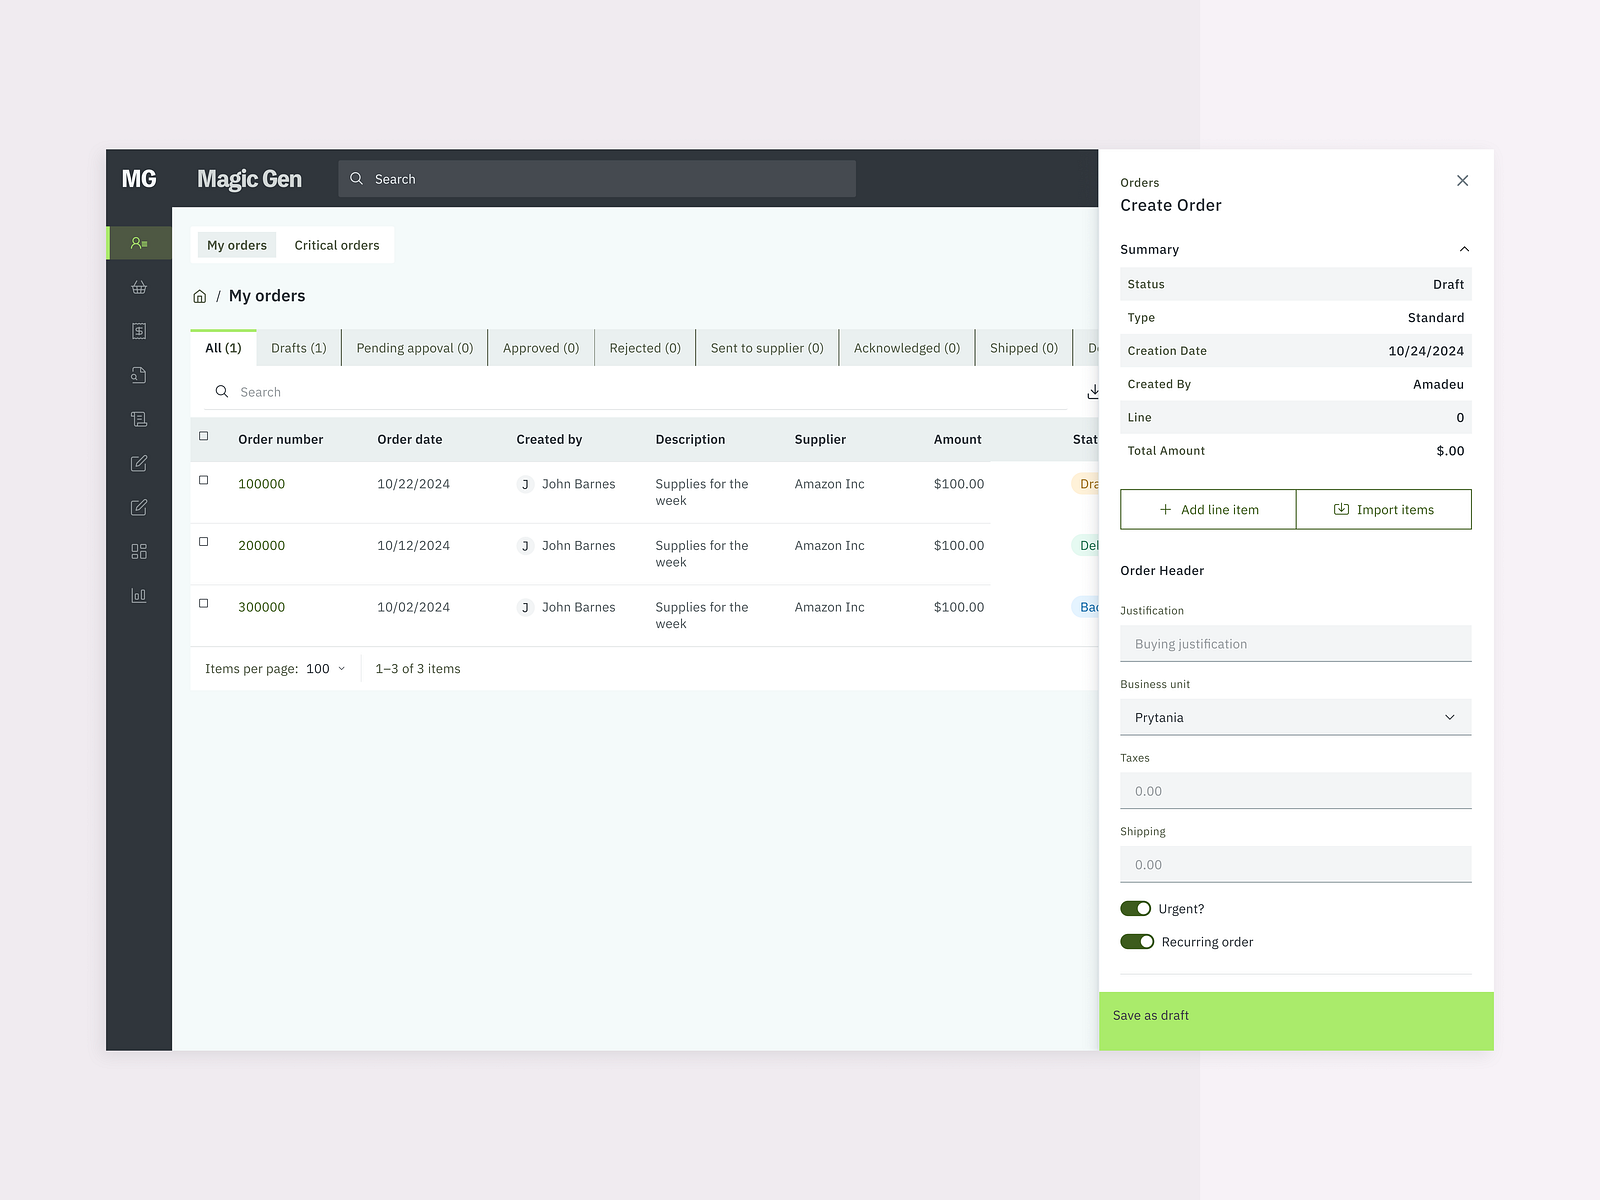Image resolution: width=1600 pixels, height=1200 pixels.
Task: Select the highlighted user profile icon in sidebar
Action: click(138, 243)
